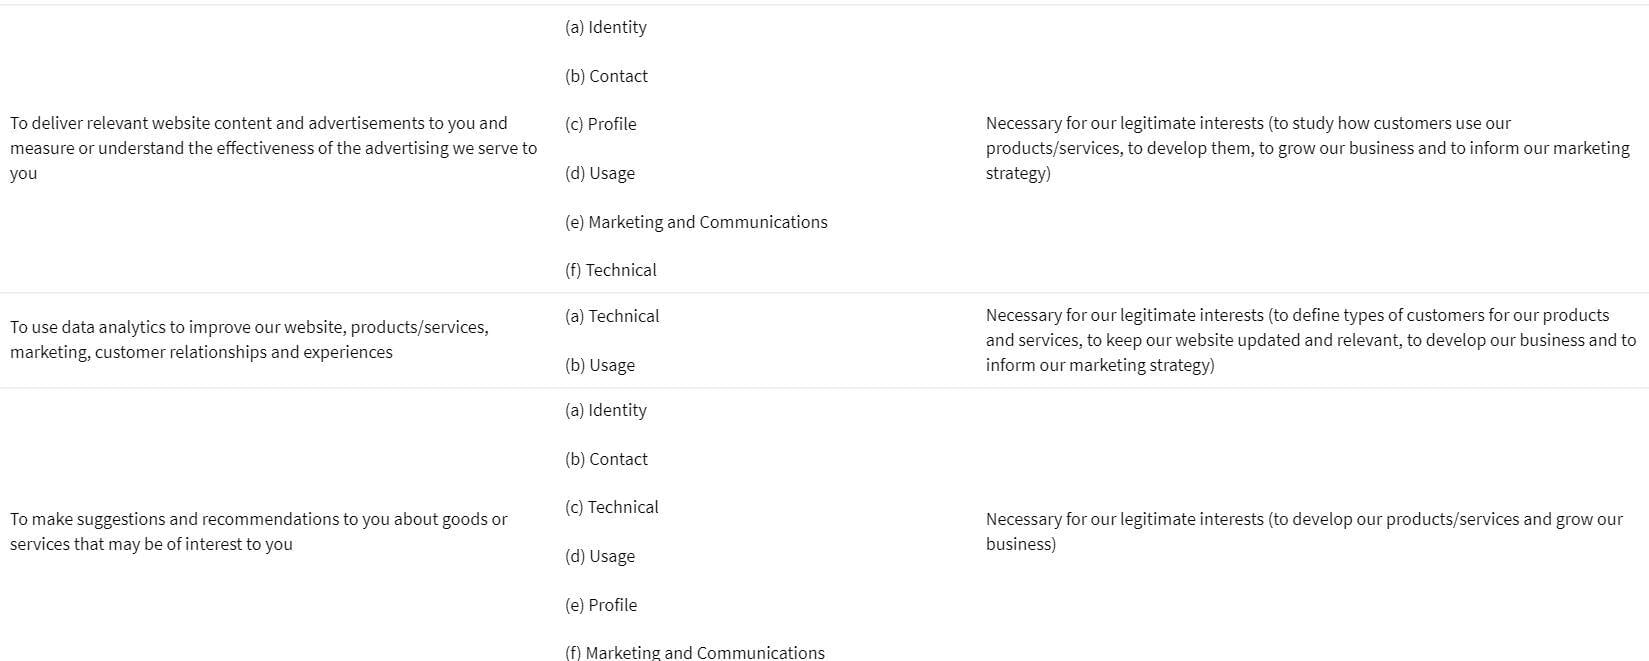This screenshot has height=661, width=1649.
Task: Click '(b) Contact' in suggestions row
Action: (x=606, y=459)
